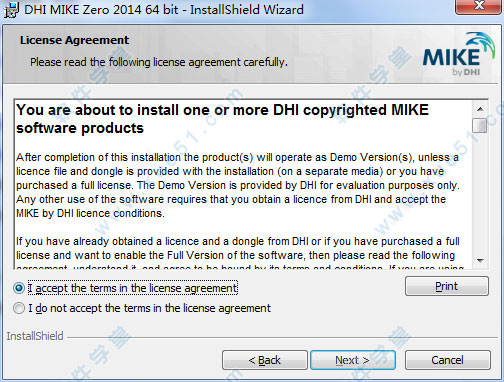Click the scrollbar track below the thumb
The width and height of the screenshot is (504, 382).
pyautogui.click(x=480, y=193)
